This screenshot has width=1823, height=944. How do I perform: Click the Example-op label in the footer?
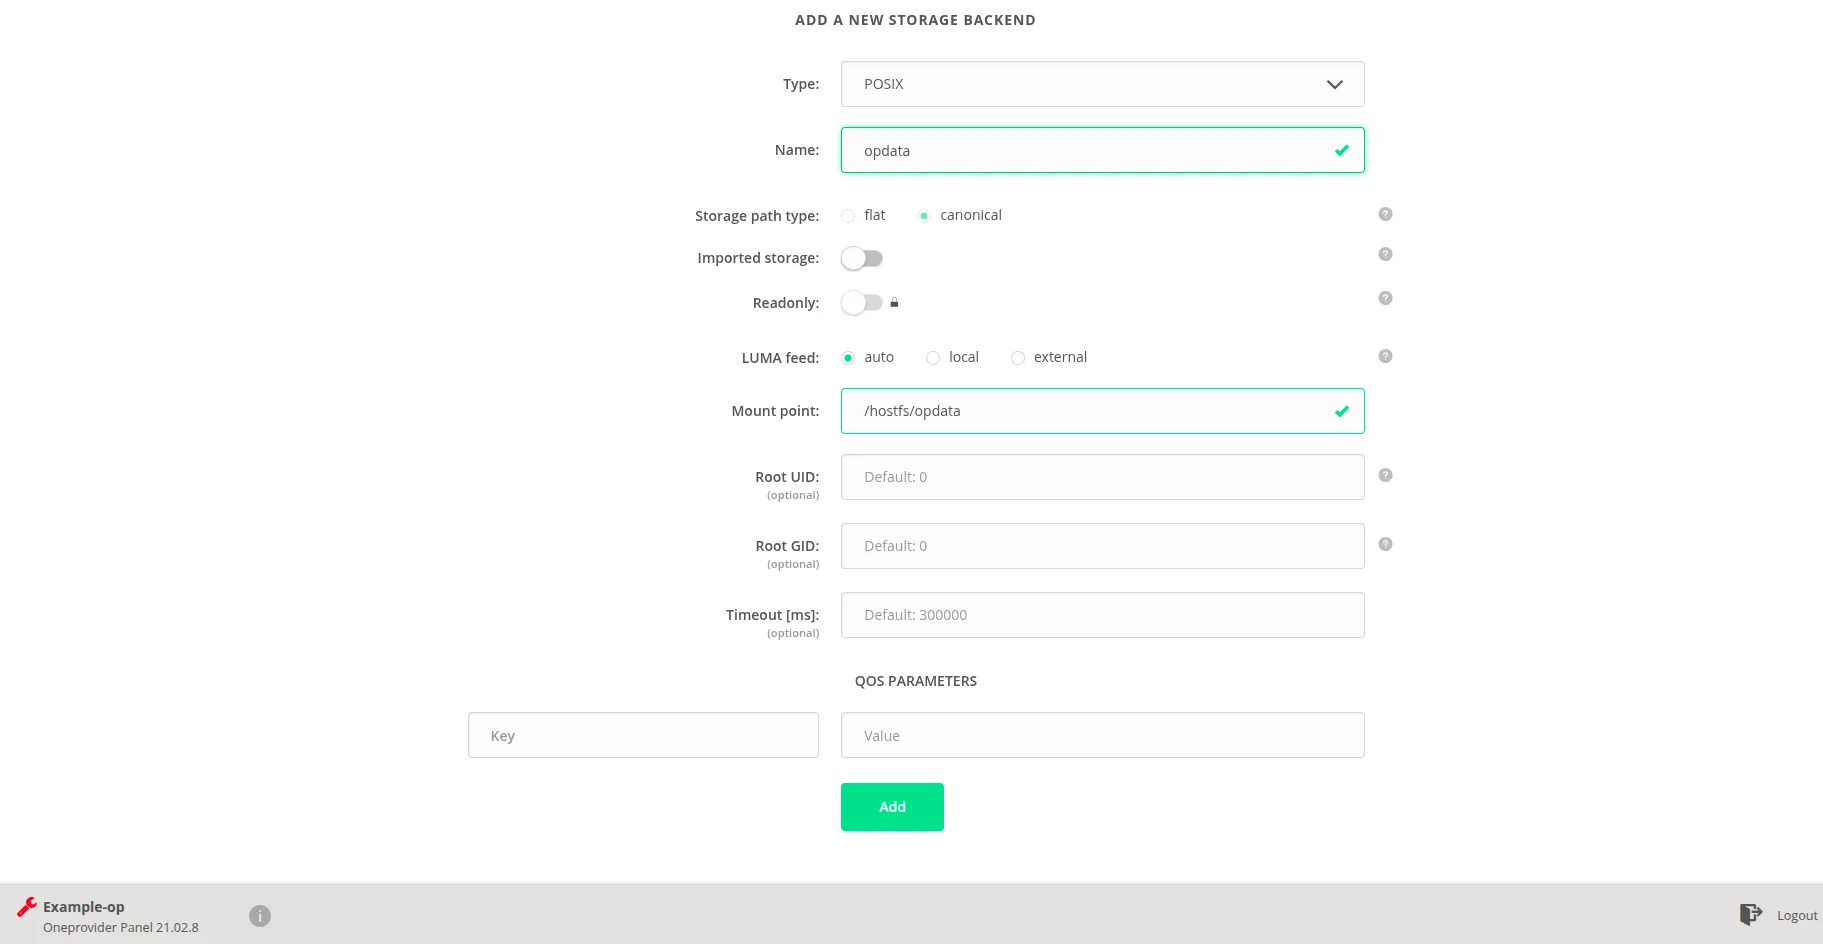83,907
